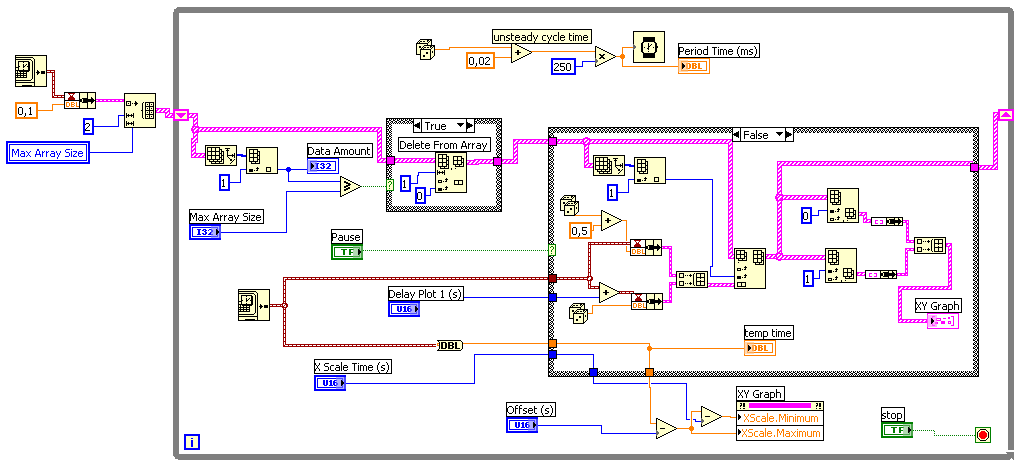This screenshot has width=1021, height=469.
Task: Click the Greater Or Equal comparison node
Action: tap(350, 186)
